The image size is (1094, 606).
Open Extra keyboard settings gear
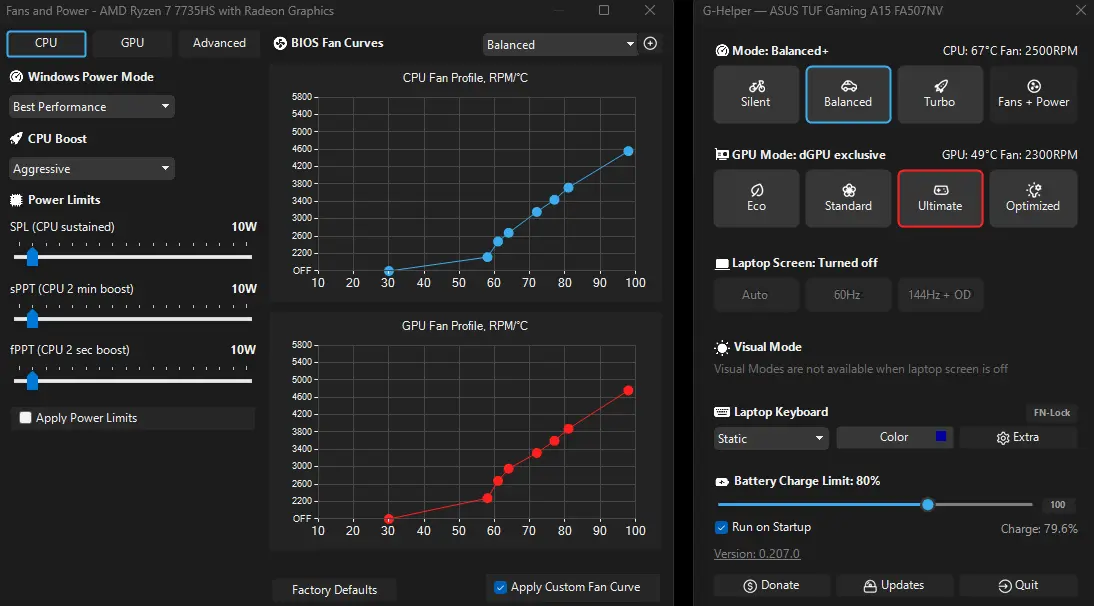pyautogui.click(x=1018, y=437)
